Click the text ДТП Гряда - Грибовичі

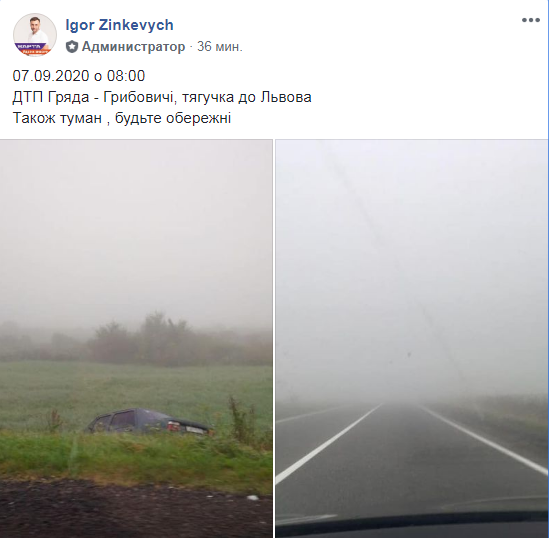(x=92, y=97)
